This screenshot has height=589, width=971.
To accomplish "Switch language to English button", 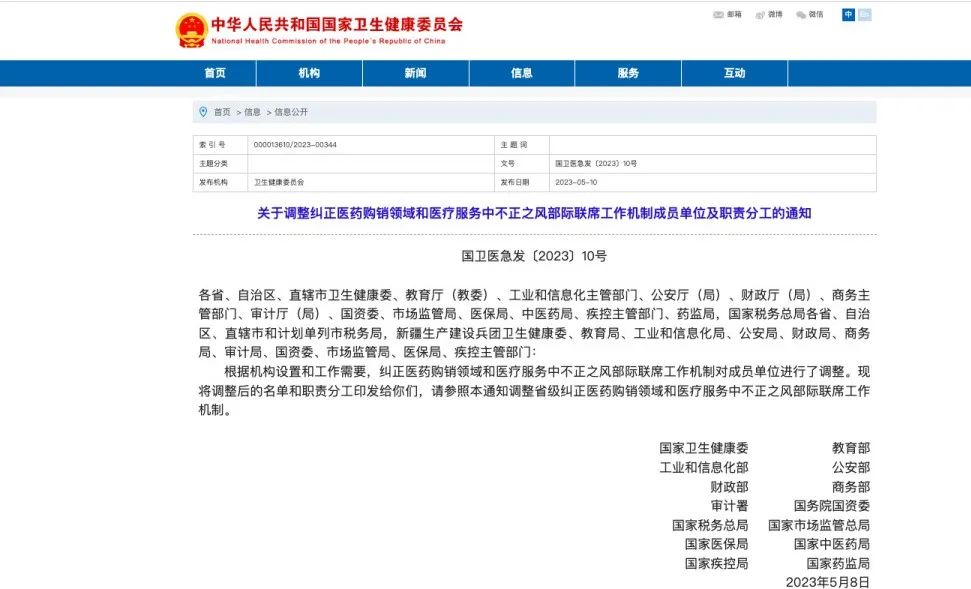I will [864, 15].
